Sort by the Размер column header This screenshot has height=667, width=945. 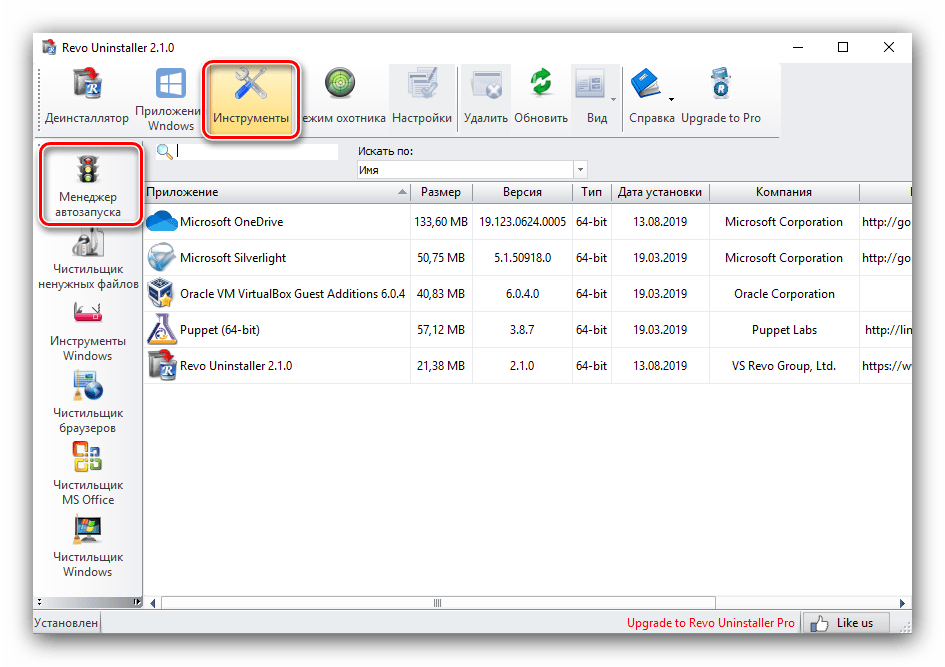[440, 192]
